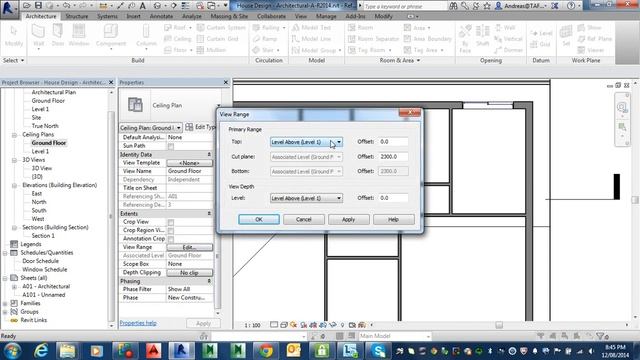Click Help in View Range dialog

coord(393,220)
